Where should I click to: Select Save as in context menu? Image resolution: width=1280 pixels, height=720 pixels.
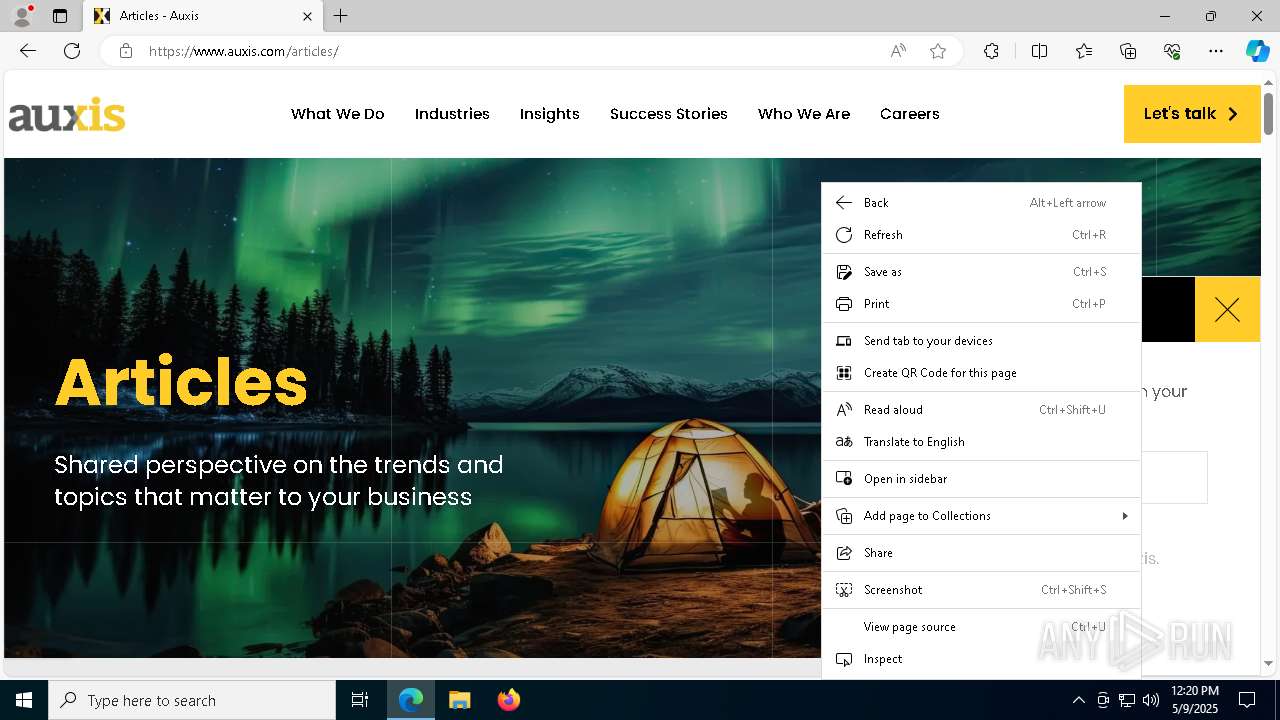[x=981, y=272]
